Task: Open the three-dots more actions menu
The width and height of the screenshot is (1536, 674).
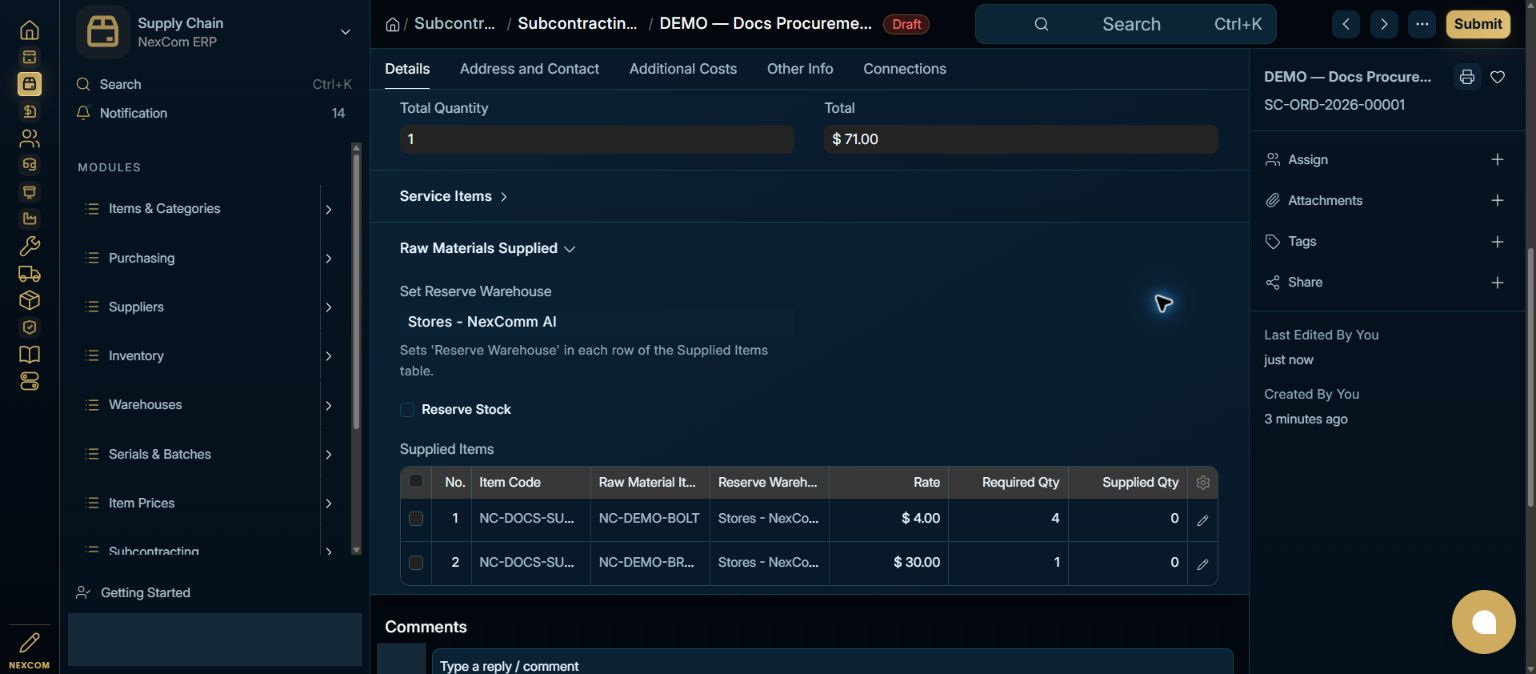Action: pos(1422,24)
